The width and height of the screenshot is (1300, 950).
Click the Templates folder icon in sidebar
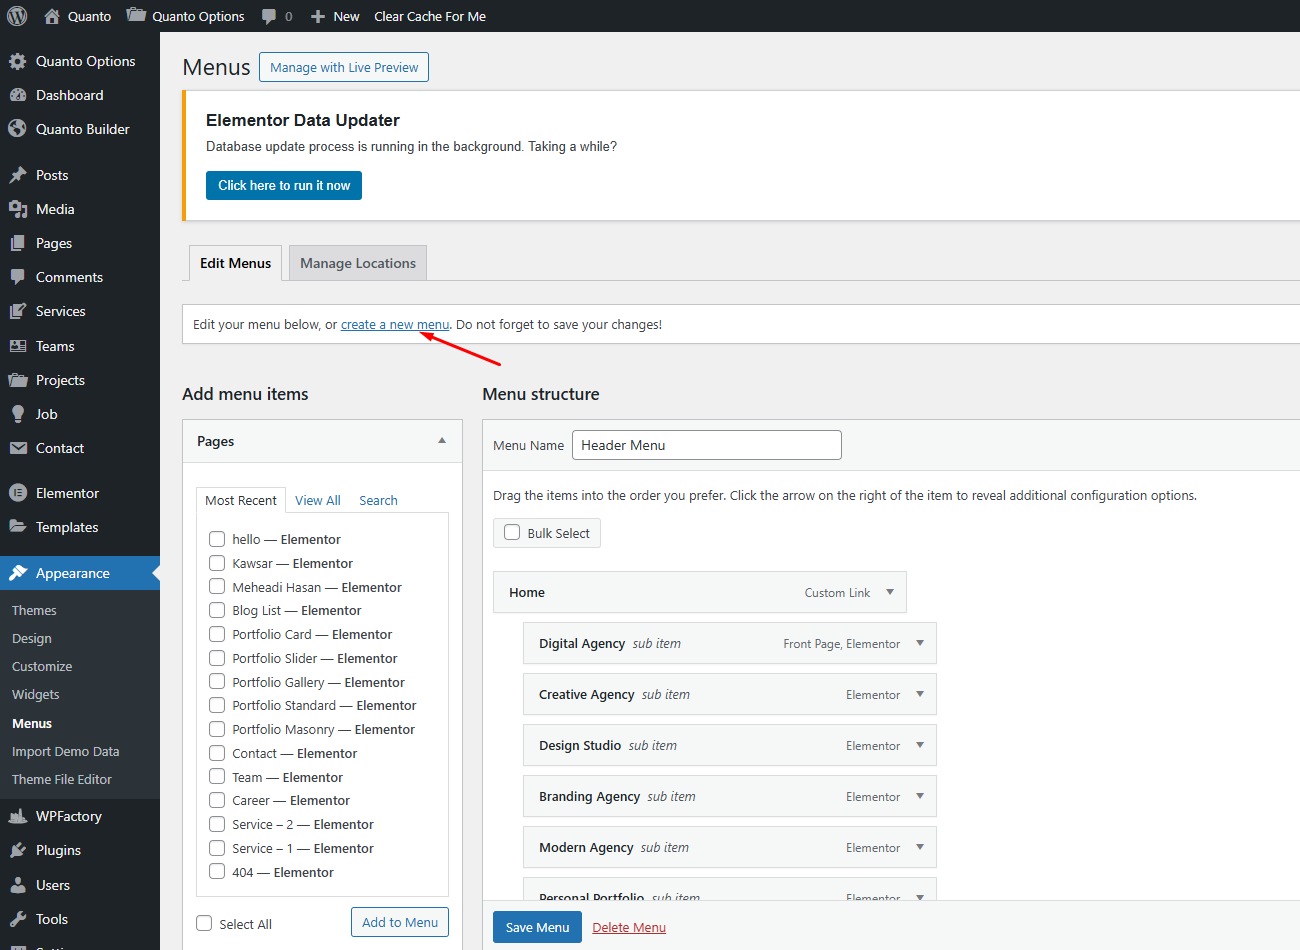18,527
